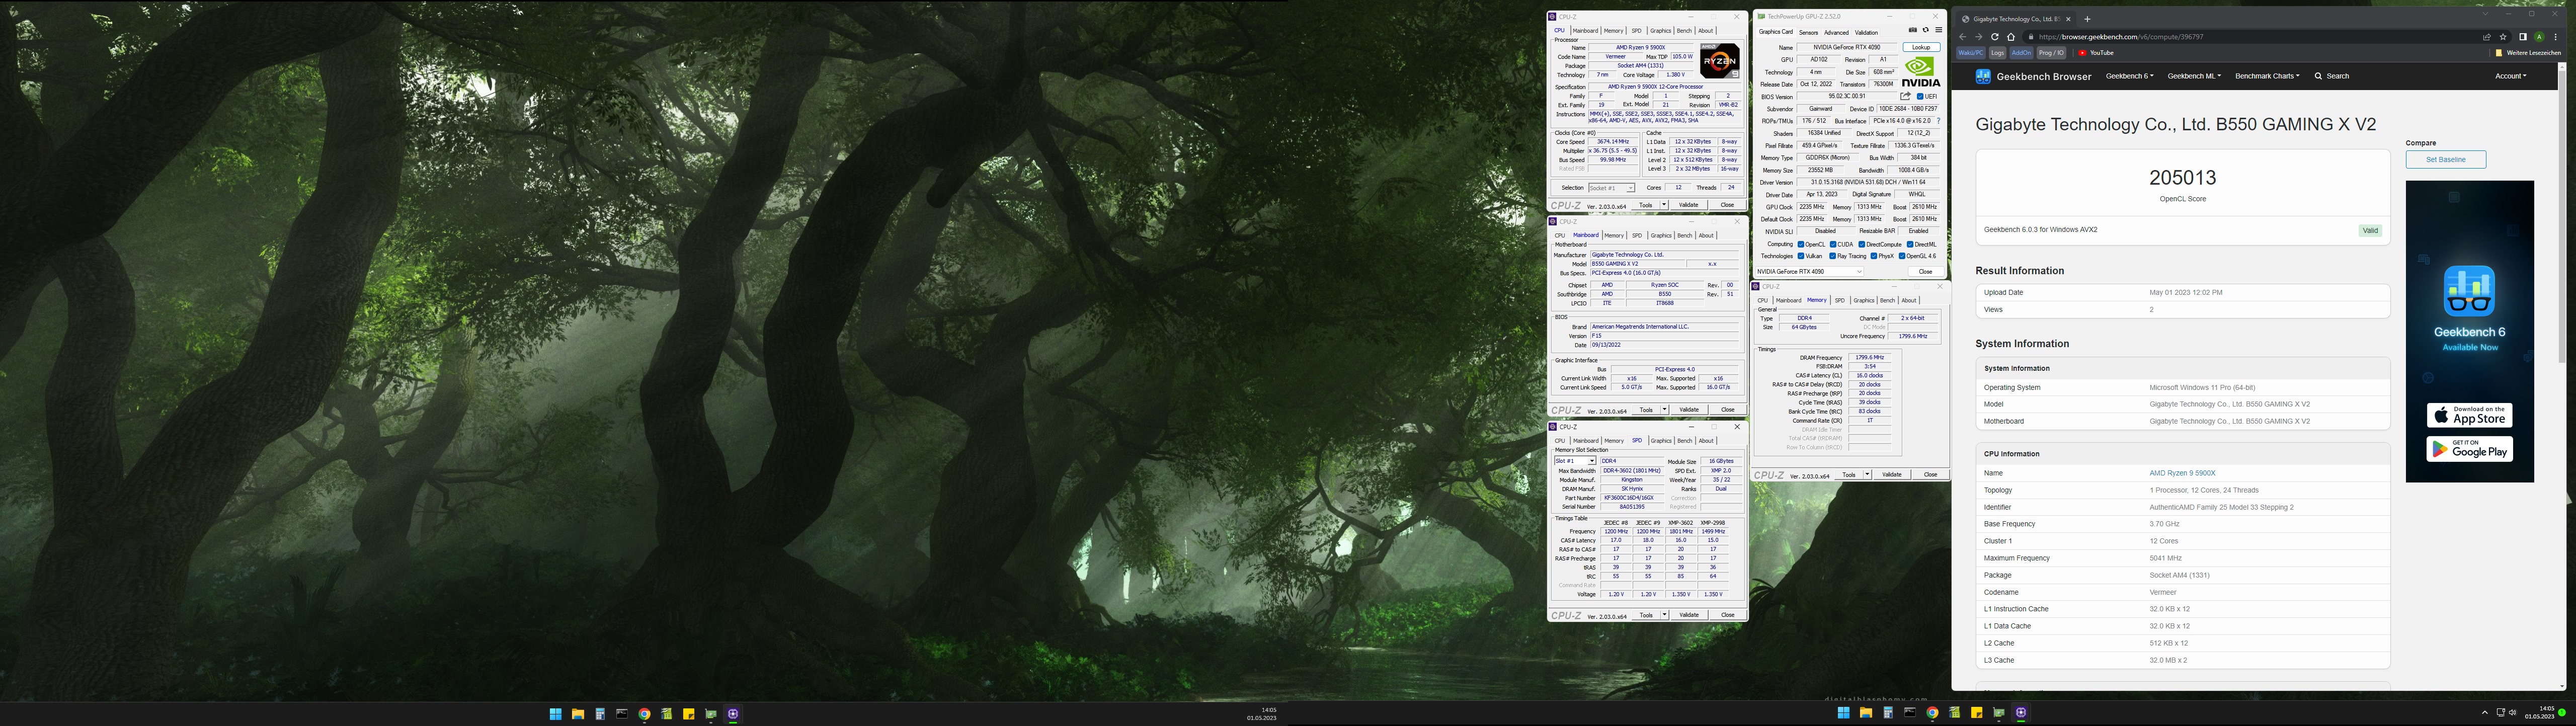Click Close button in GPU-Z
The height and width of the screenshot is (726, 2576).
pos(1925,271)
